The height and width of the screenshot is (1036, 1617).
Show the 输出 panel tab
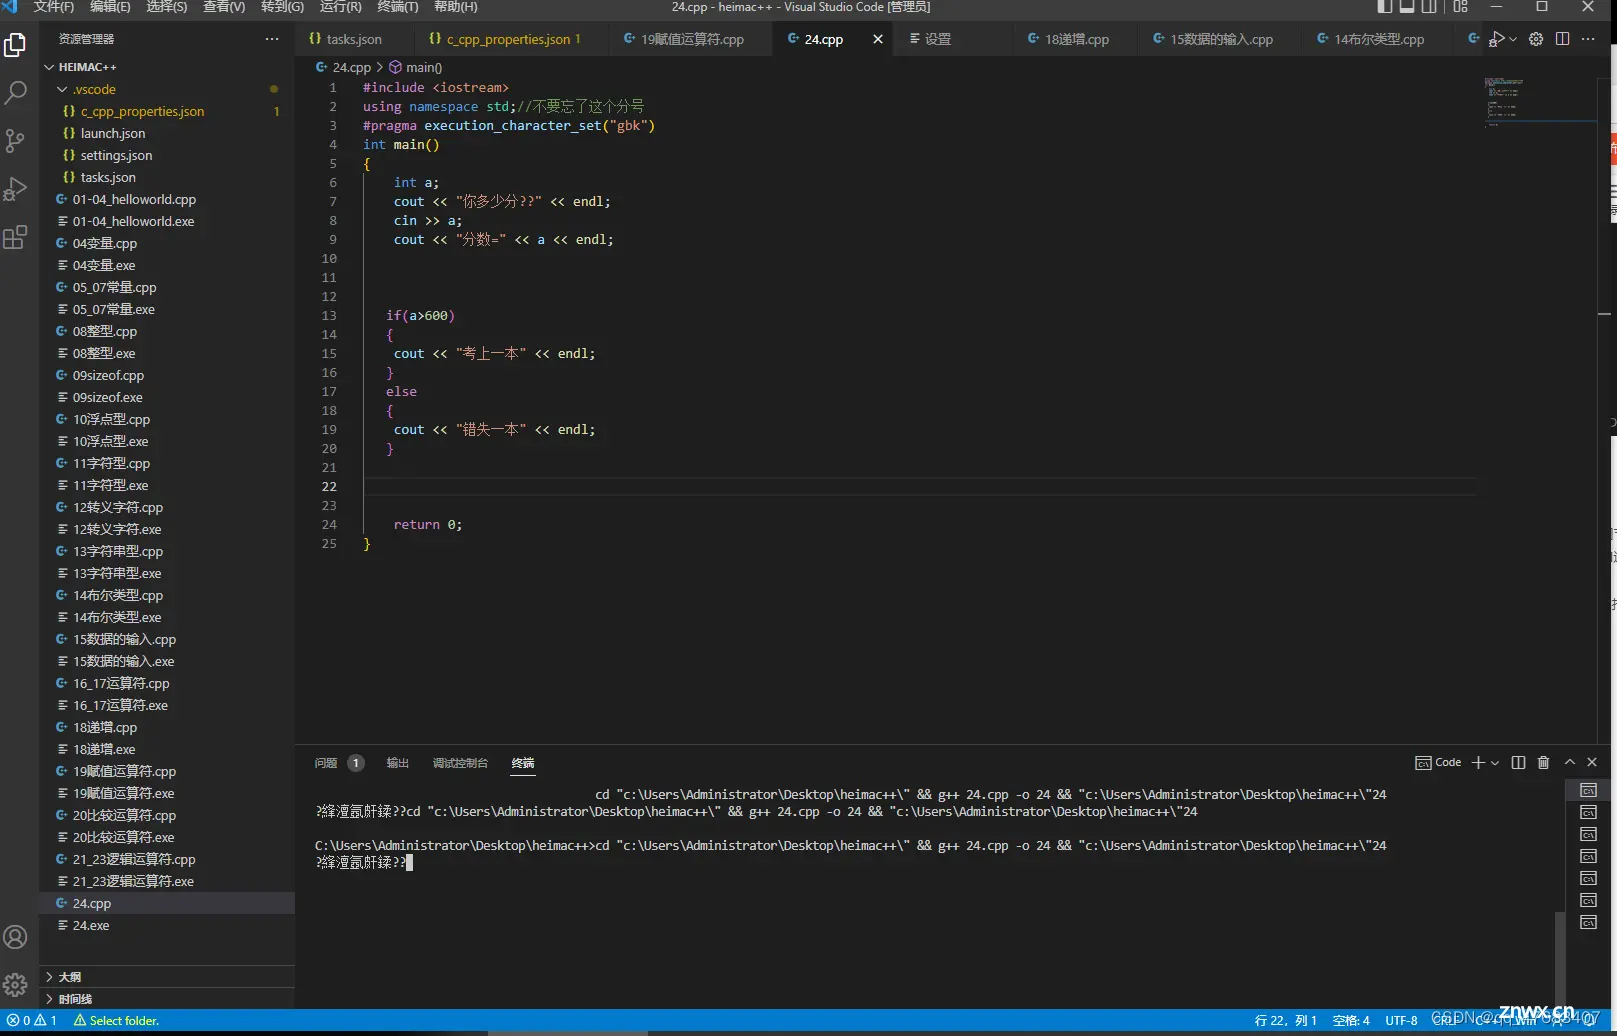tap(398, 763)
